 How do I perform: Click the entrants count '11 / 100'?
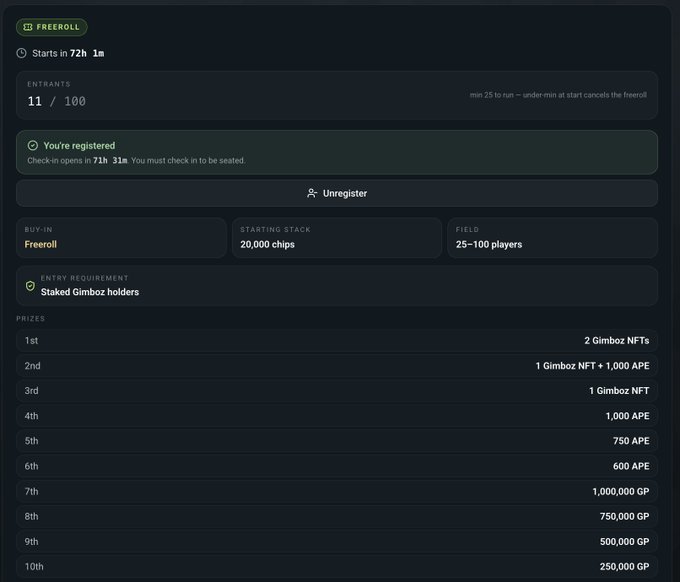56,101
